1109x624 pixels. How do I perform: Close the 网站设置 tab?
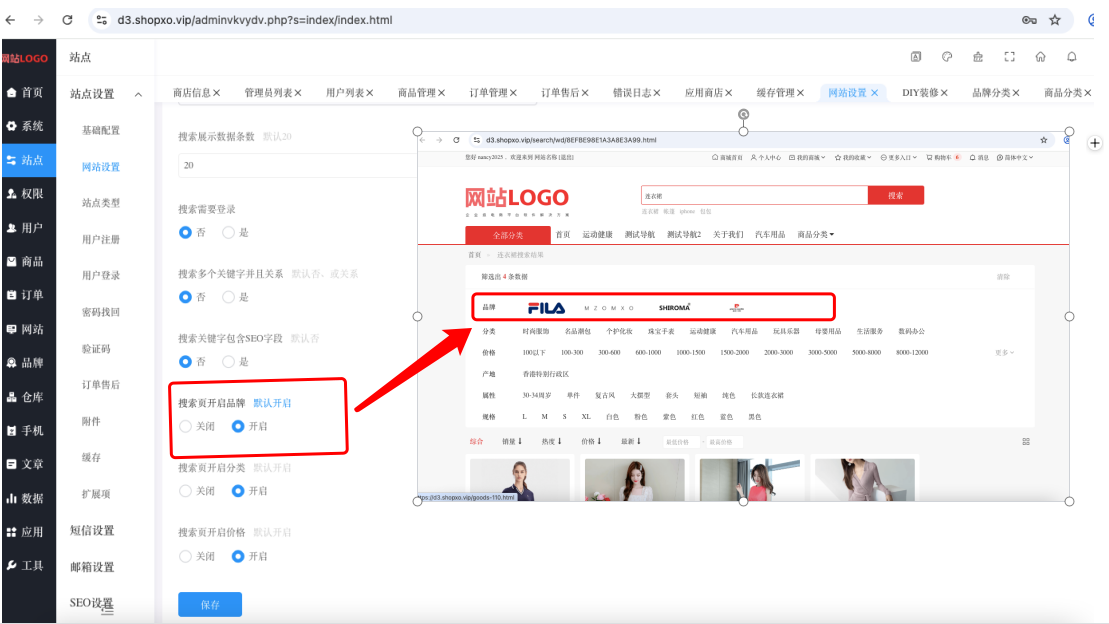point(875,93)
